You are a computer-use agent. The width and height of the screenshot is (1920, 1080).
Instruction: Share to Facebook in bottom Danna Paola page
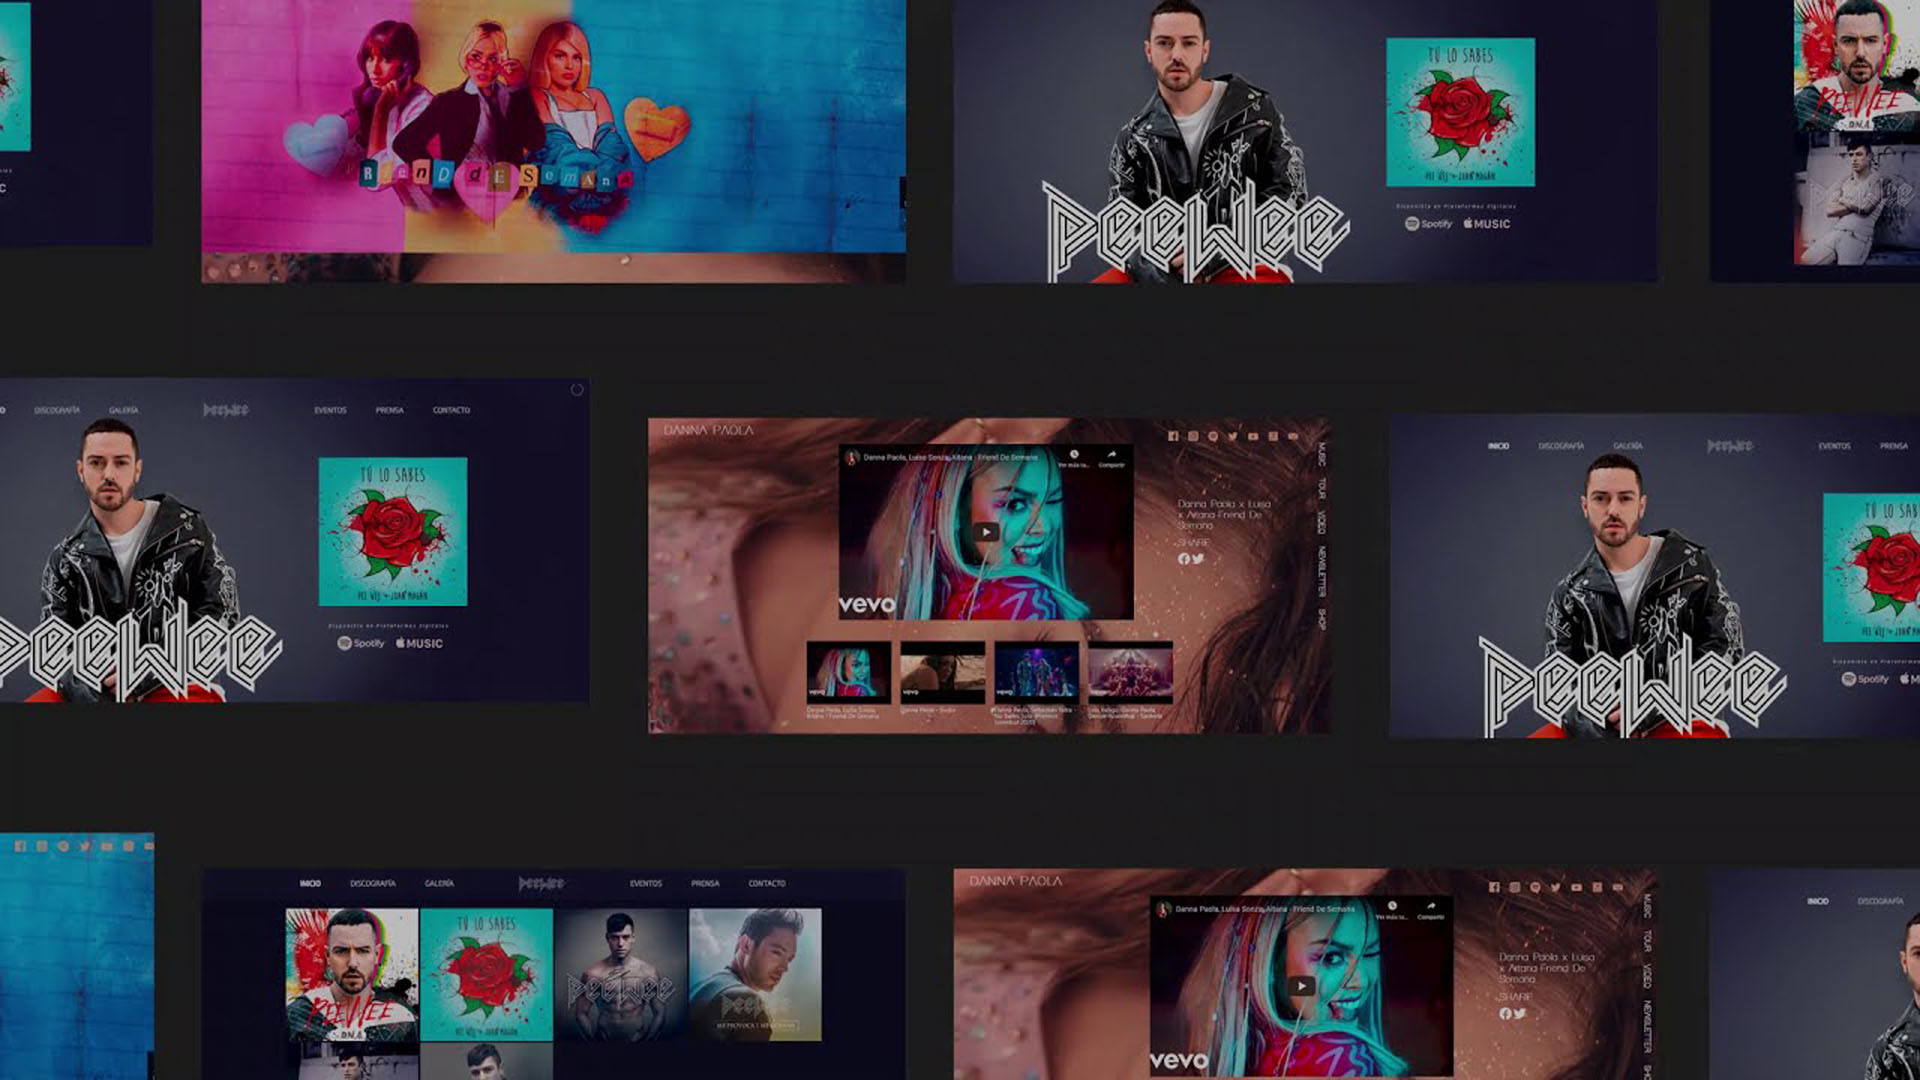click(1505, 1014)
